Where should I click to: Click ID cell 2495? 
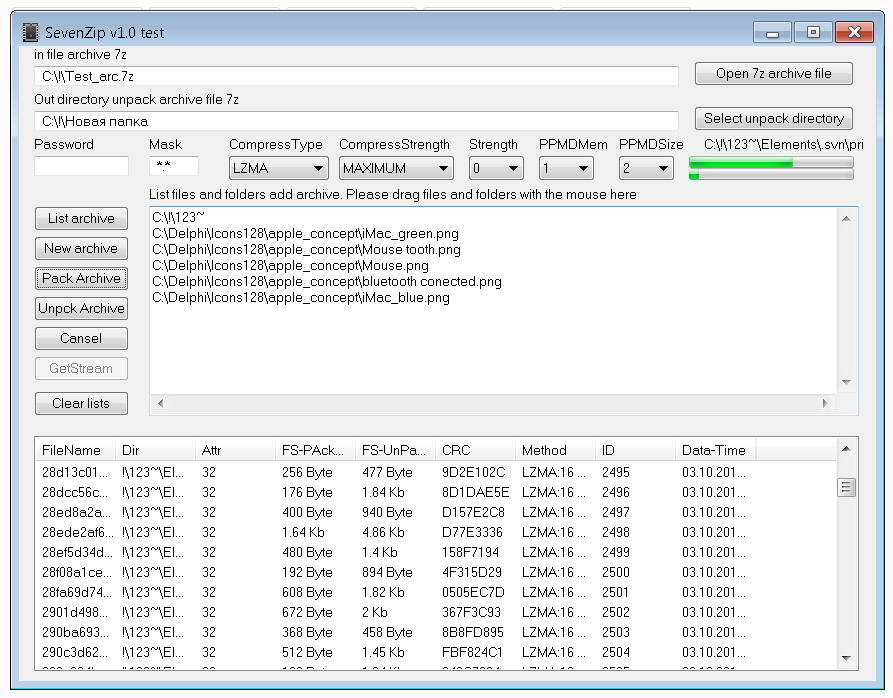pyautogui.click(x=616, y=473)
